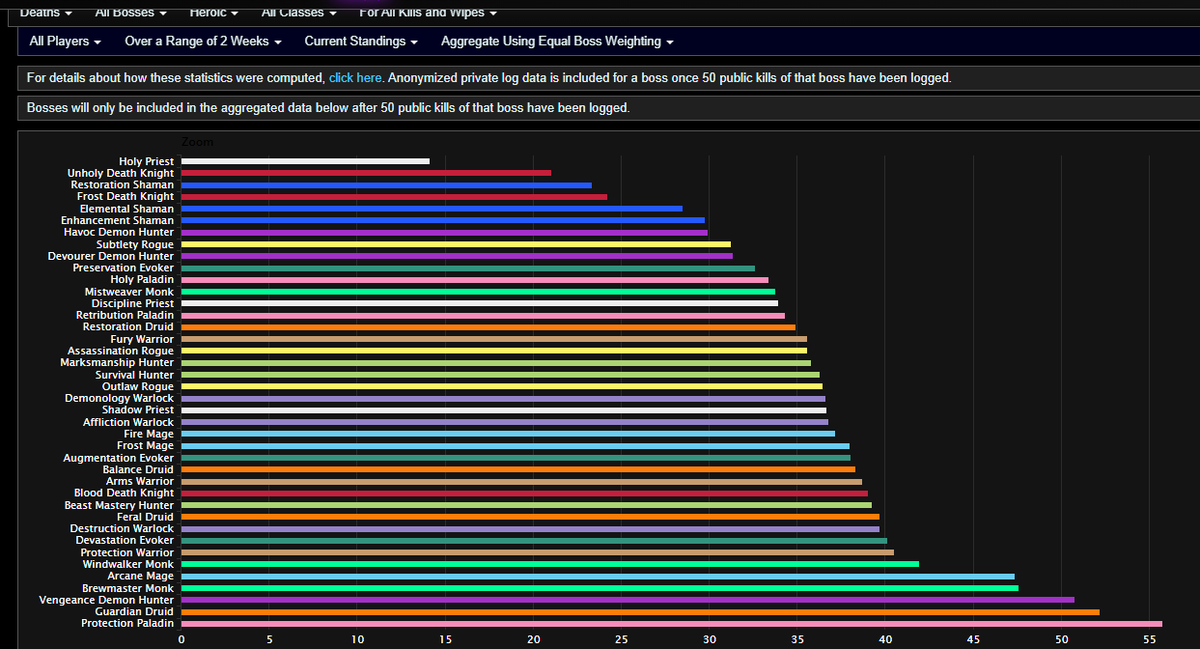Select the Devastation Evoker label
The width and height of the screenshot is (1200, 649).
125,540
